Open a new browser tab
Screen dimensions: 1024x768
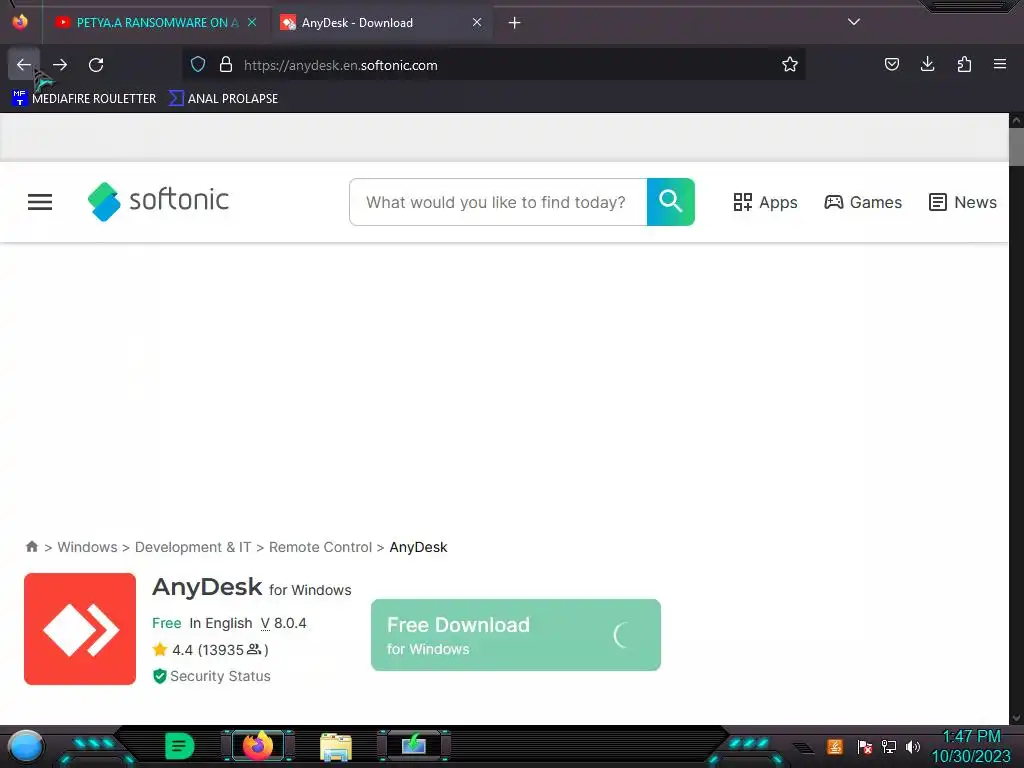pyautogui.click(x=515, y=23)
